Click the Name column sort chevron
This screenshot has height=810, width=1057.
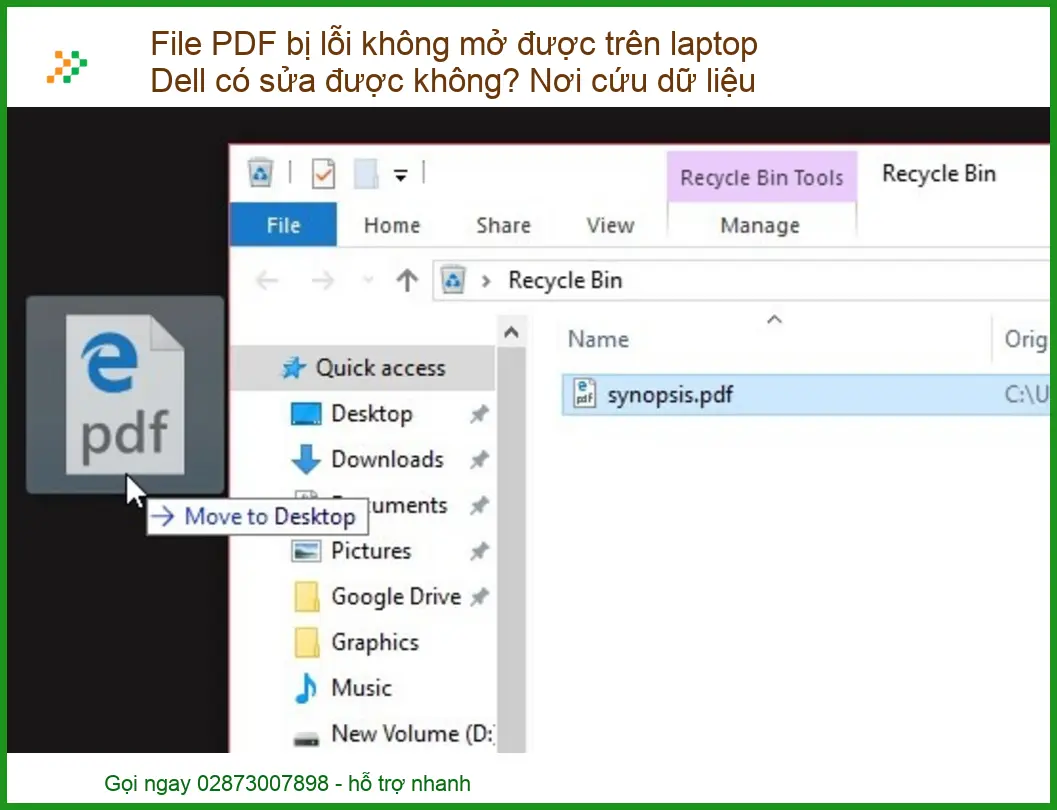click(774, 318)
